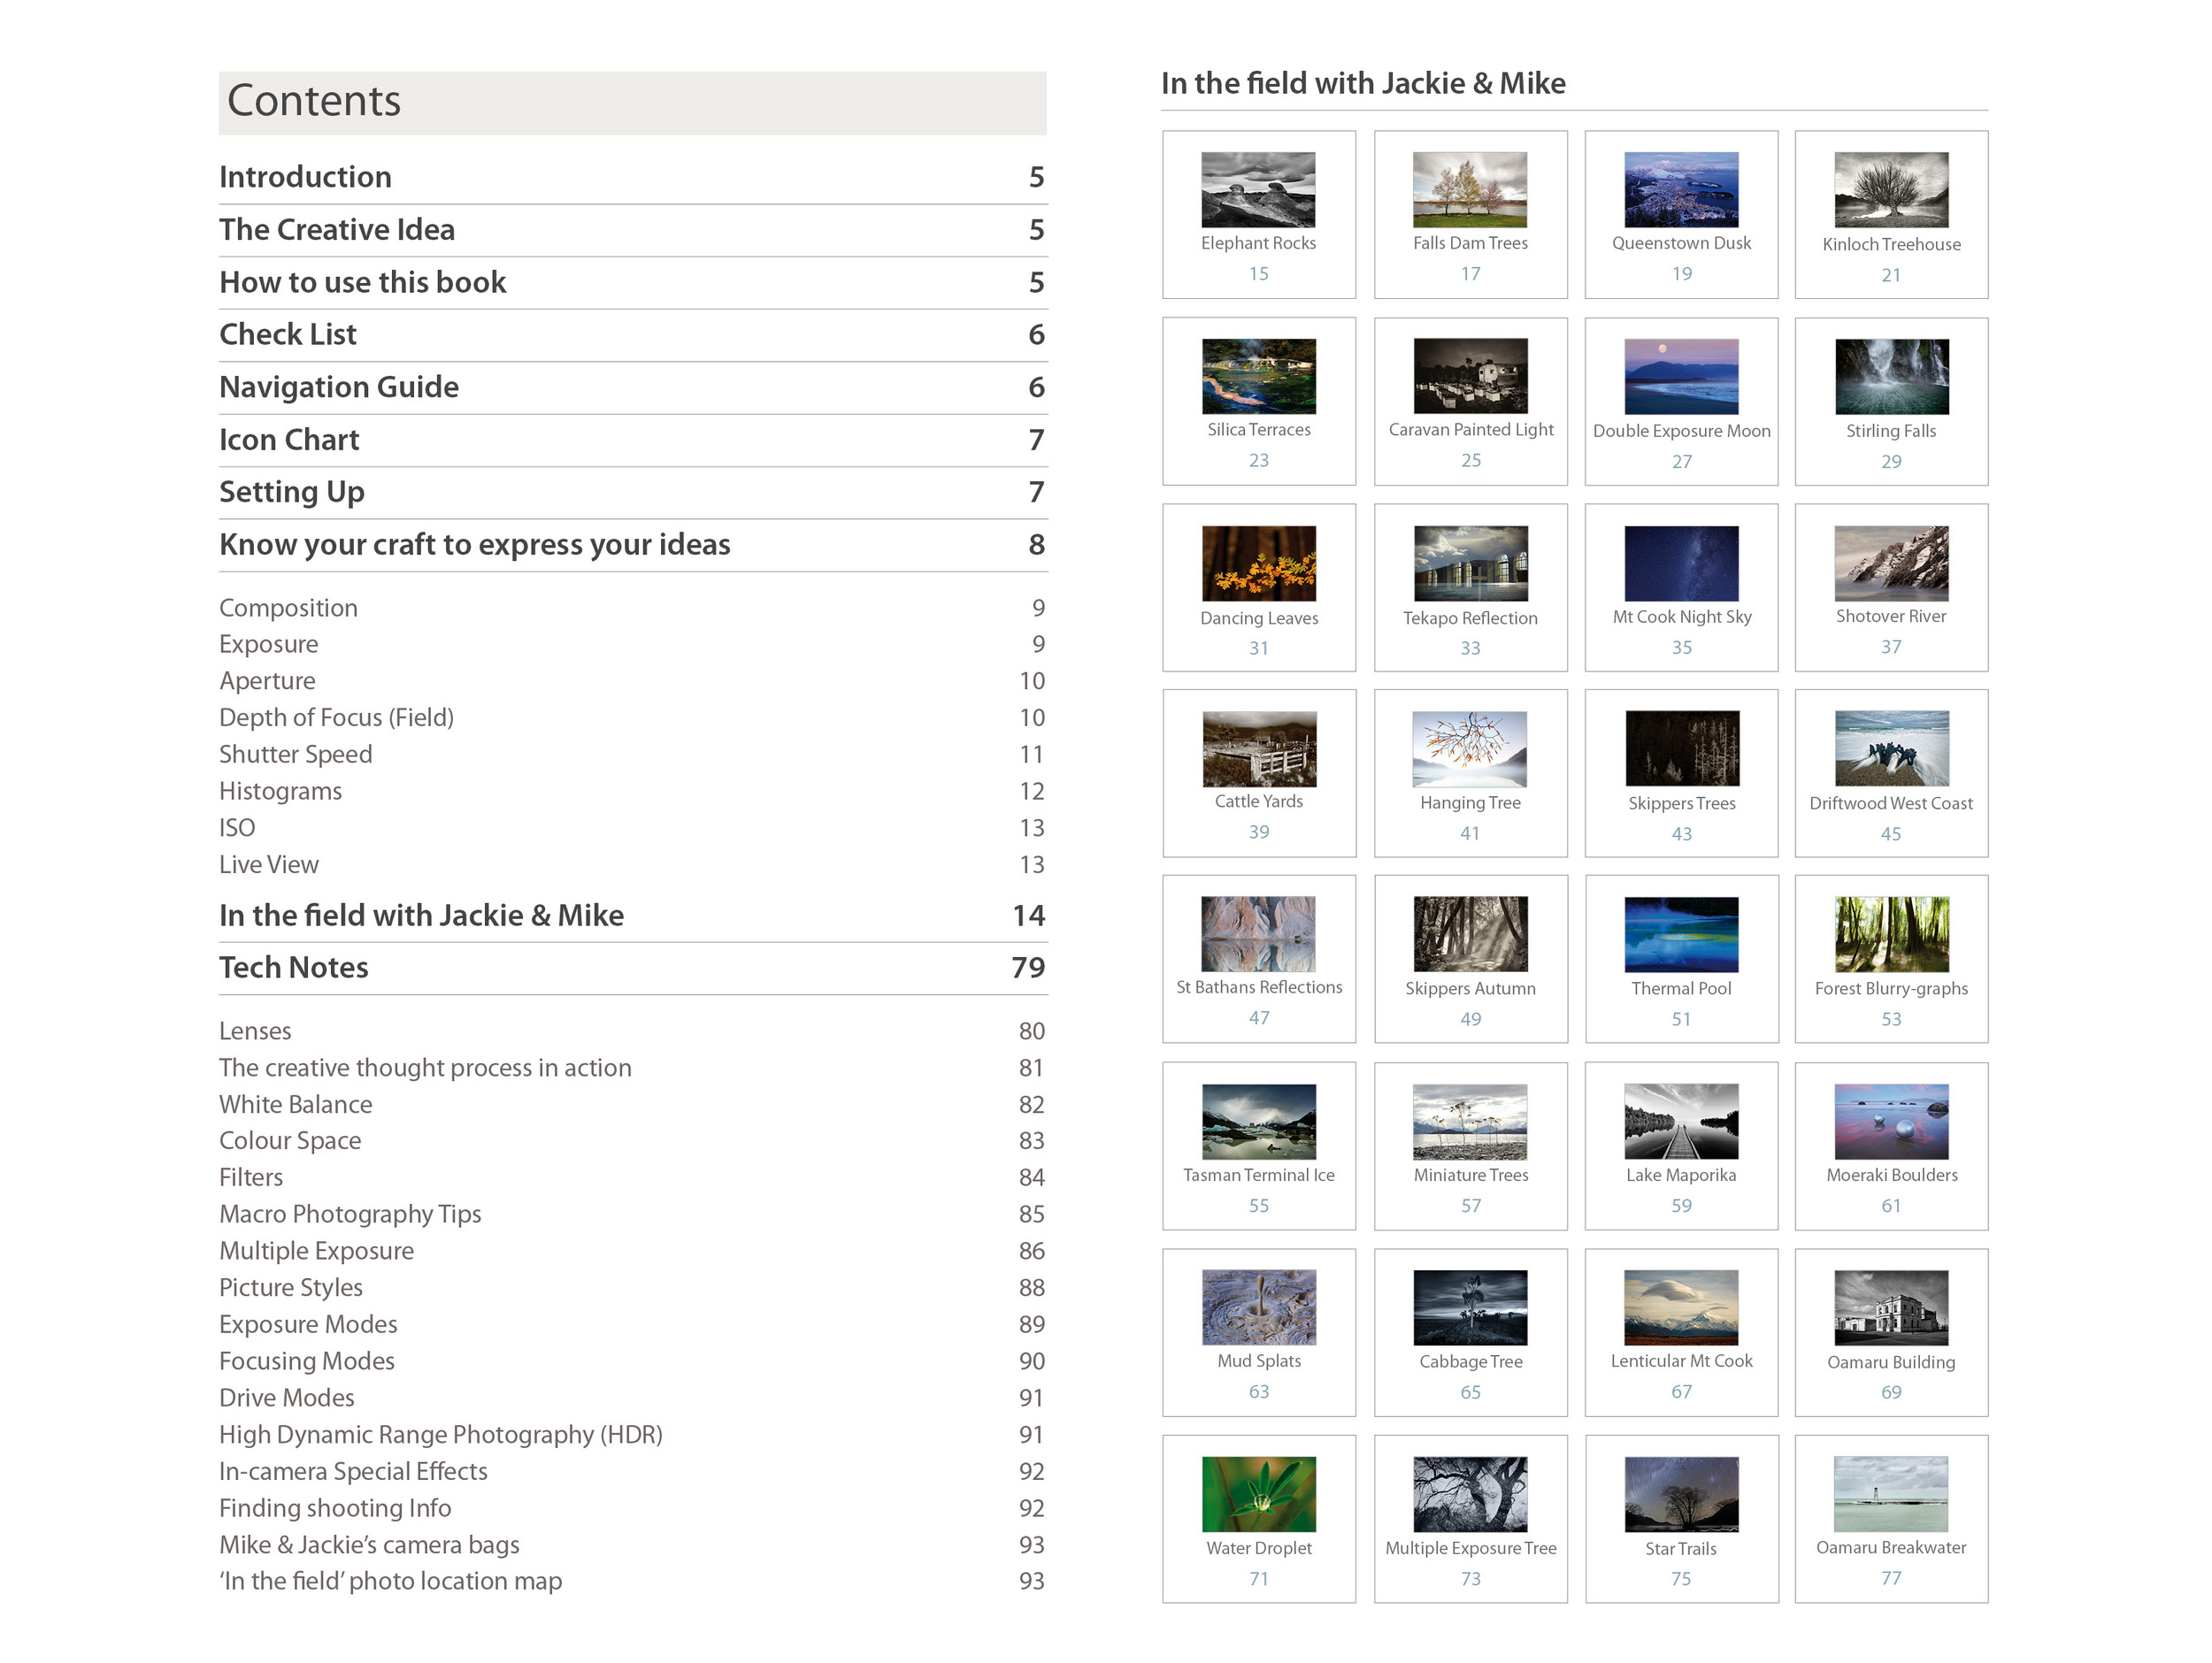Click the Tekapo Reflection image
This screenshot has width=2212, height=1663.
click(1470, 564)
